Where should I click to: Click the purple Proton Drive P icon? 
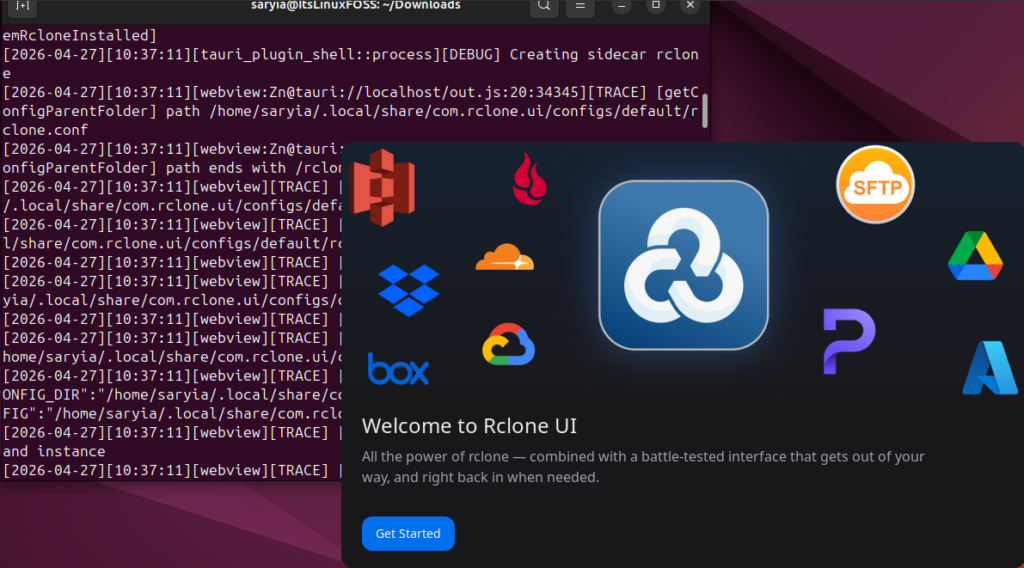(x=849, y=341)
